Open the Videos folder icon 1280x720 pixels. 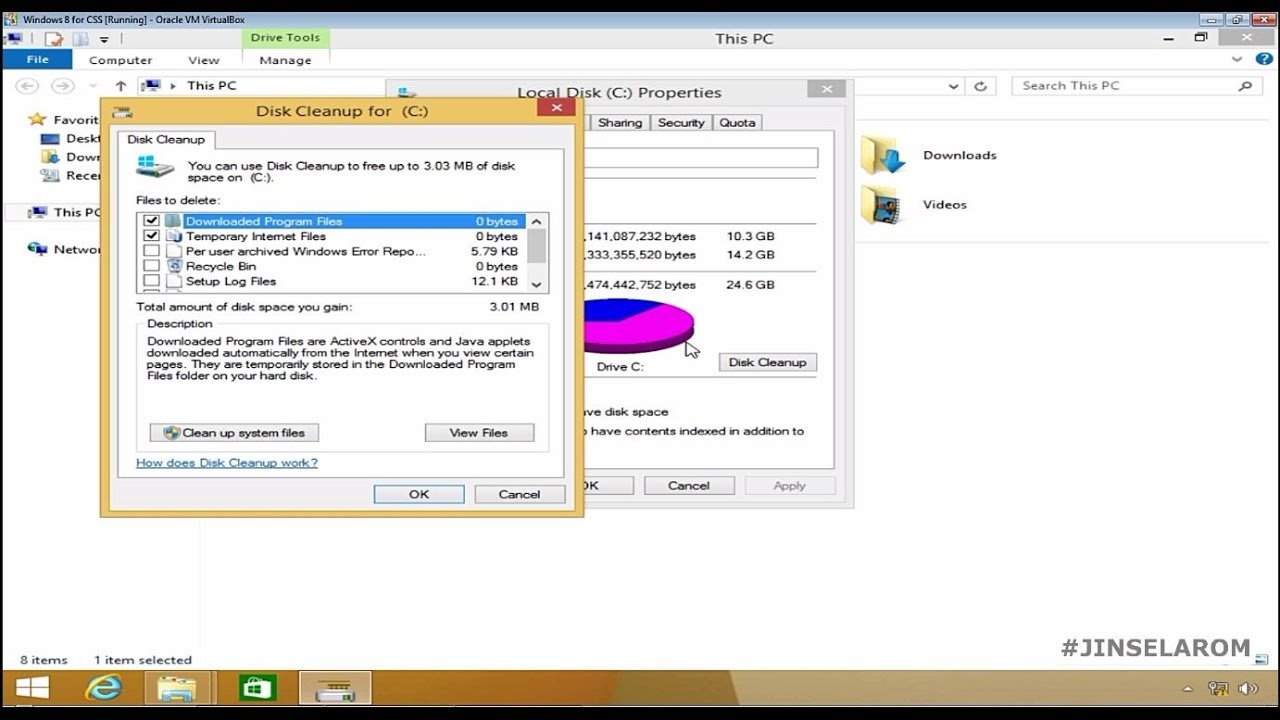[x=881, y=204]
